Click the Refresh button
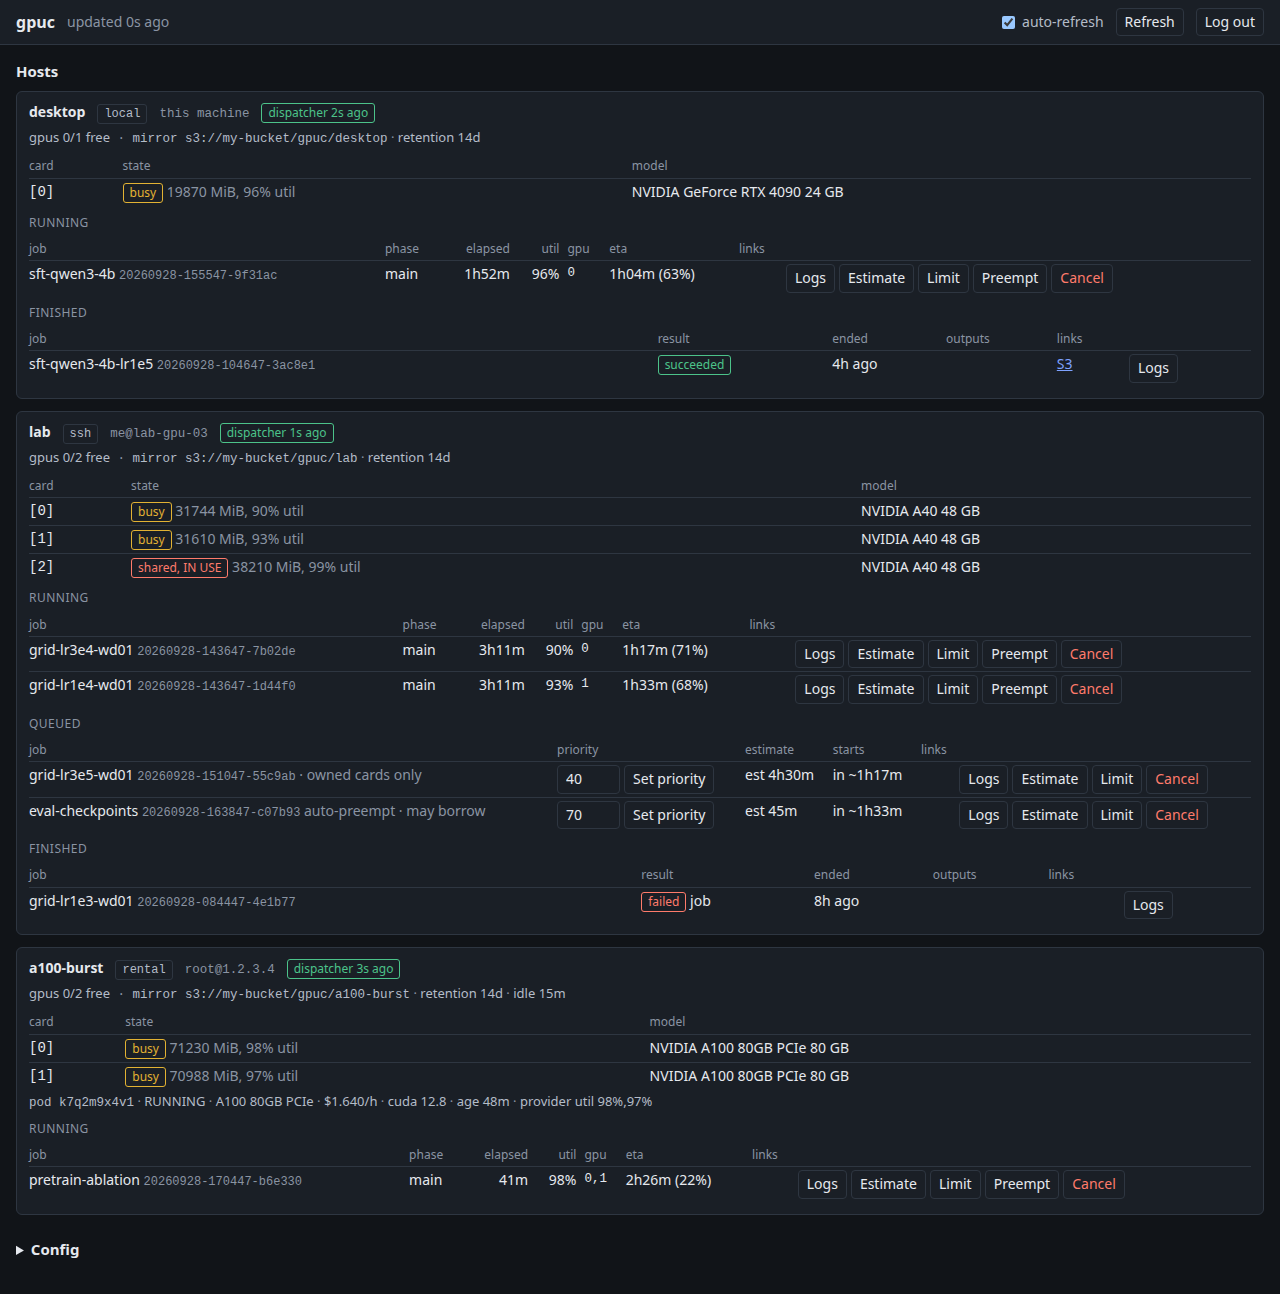Image resolution: width=1280 pixels, height=1294 pixels. (x=1149, y=22)
